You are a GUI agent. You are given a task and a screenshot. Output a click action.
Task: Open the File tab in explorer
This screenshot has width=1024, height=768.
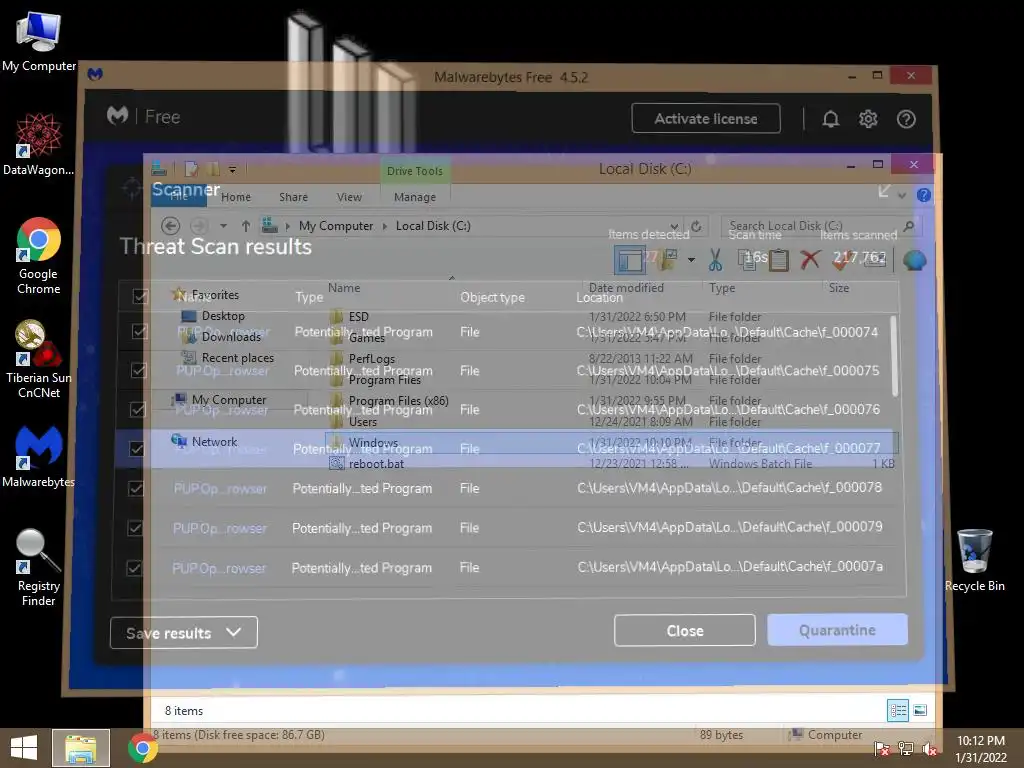coord(179,197)
